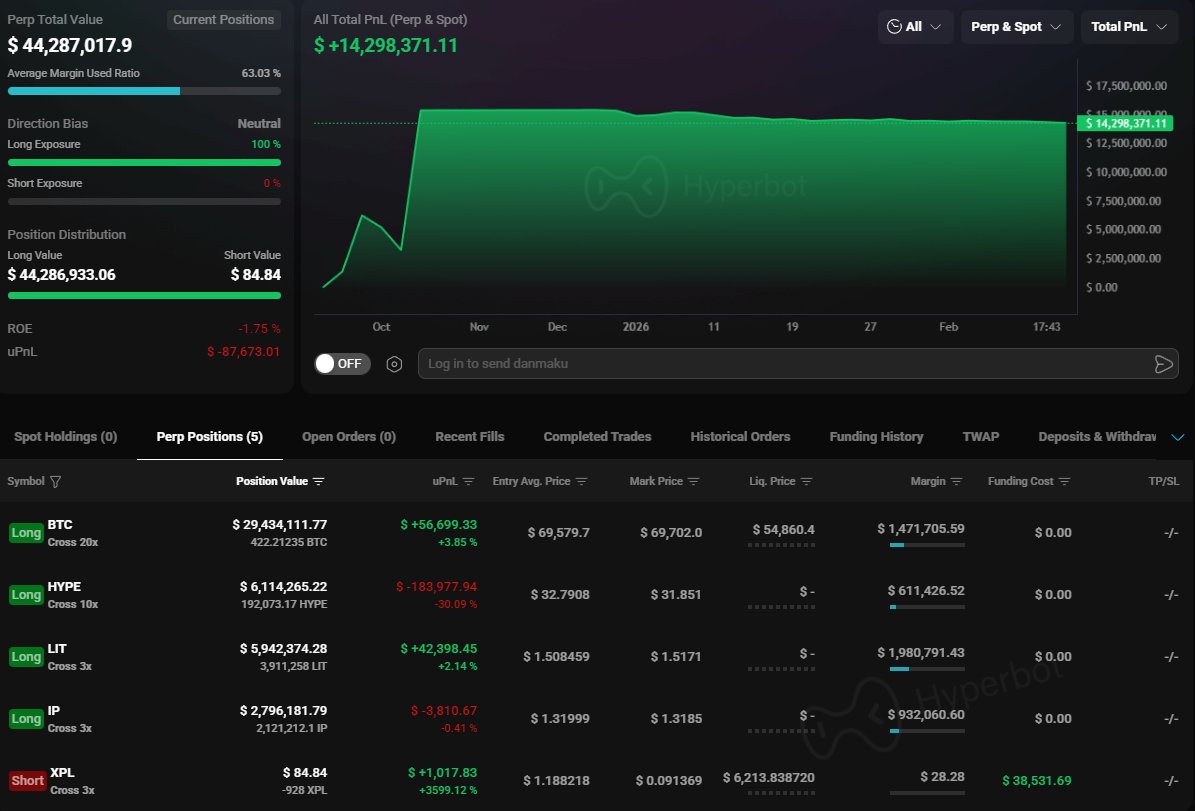1195x811 pixels.
Task: Click the uPnL value $ -87,673.01
Action: 243,351
